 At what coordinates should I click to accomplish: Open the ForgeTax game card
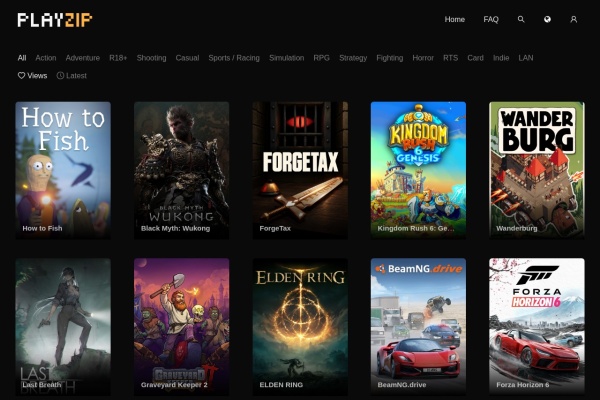click(300, 170)
